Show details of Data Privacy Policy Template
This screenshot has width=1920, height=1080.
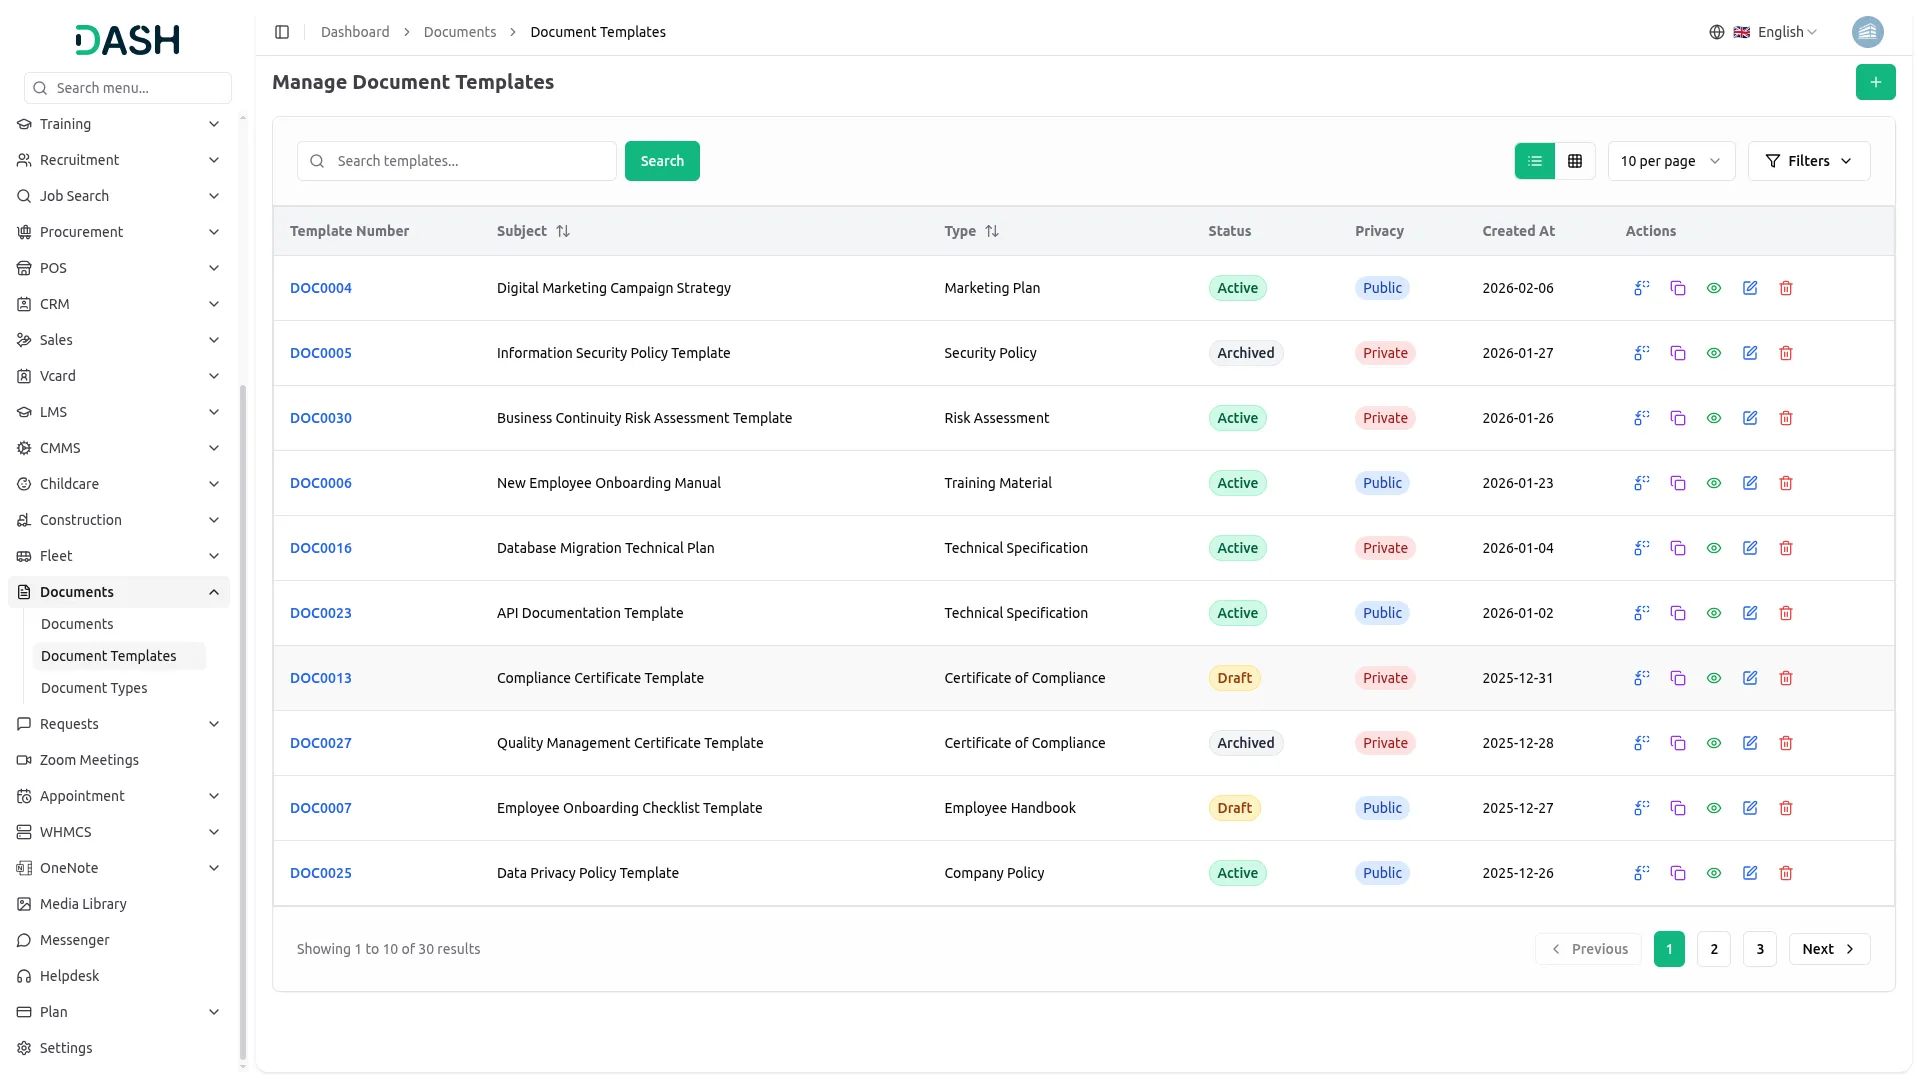coord(1714,873)
